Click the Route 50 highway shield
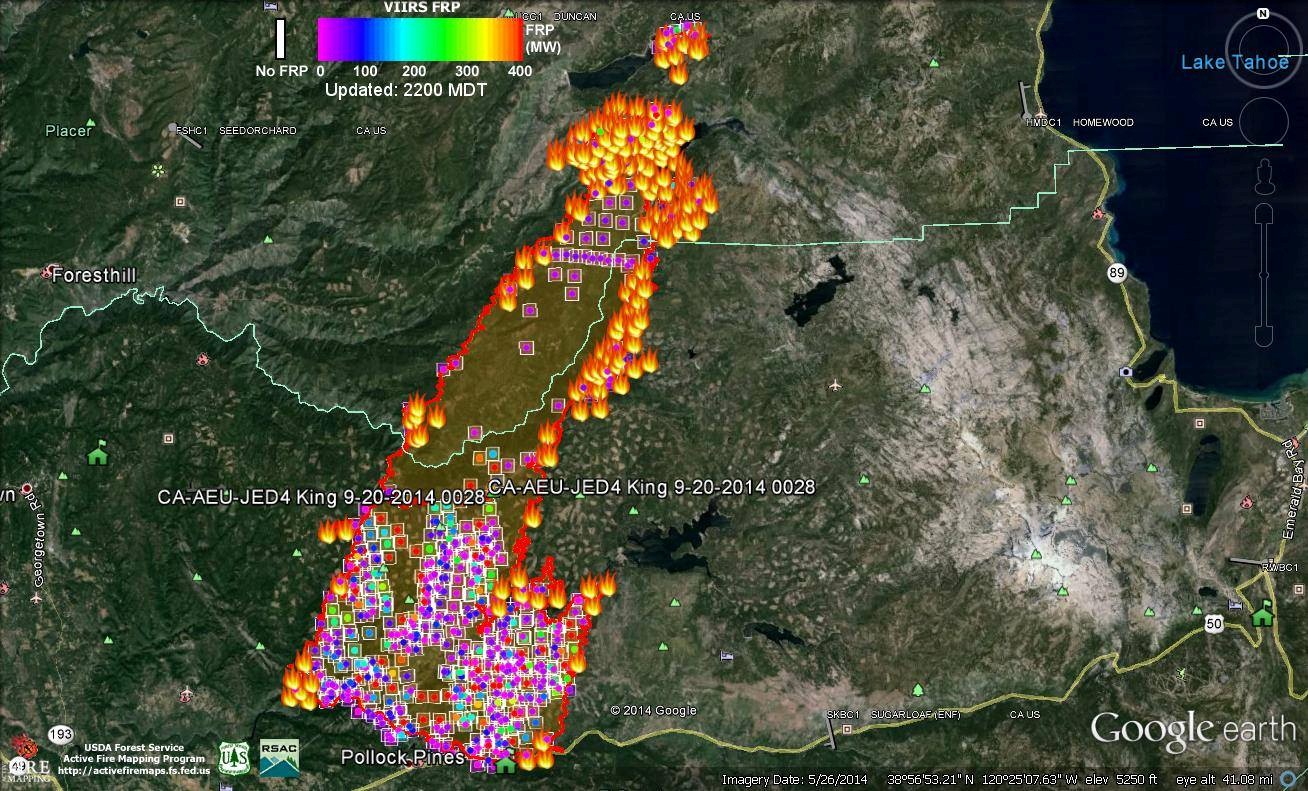 coord(1213,623)
